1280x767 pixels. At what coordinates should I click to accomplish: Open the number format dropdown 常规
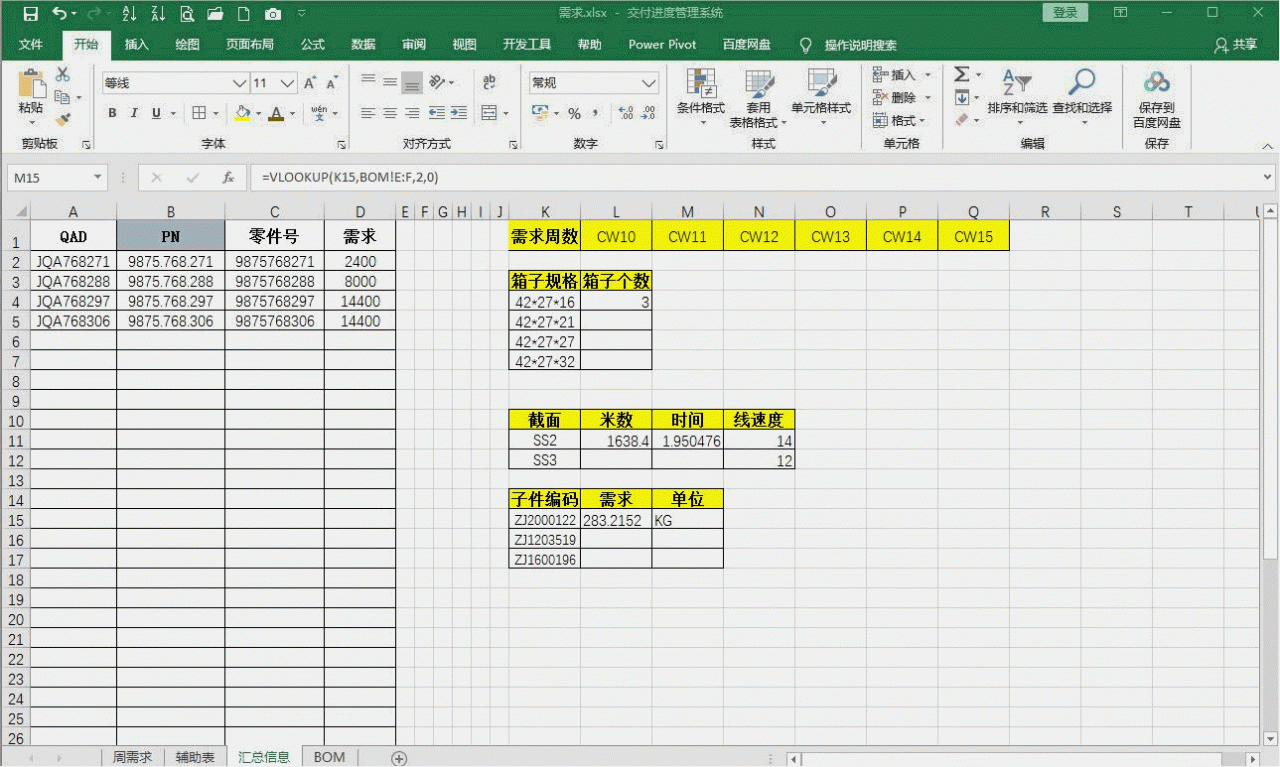[649, 83]
